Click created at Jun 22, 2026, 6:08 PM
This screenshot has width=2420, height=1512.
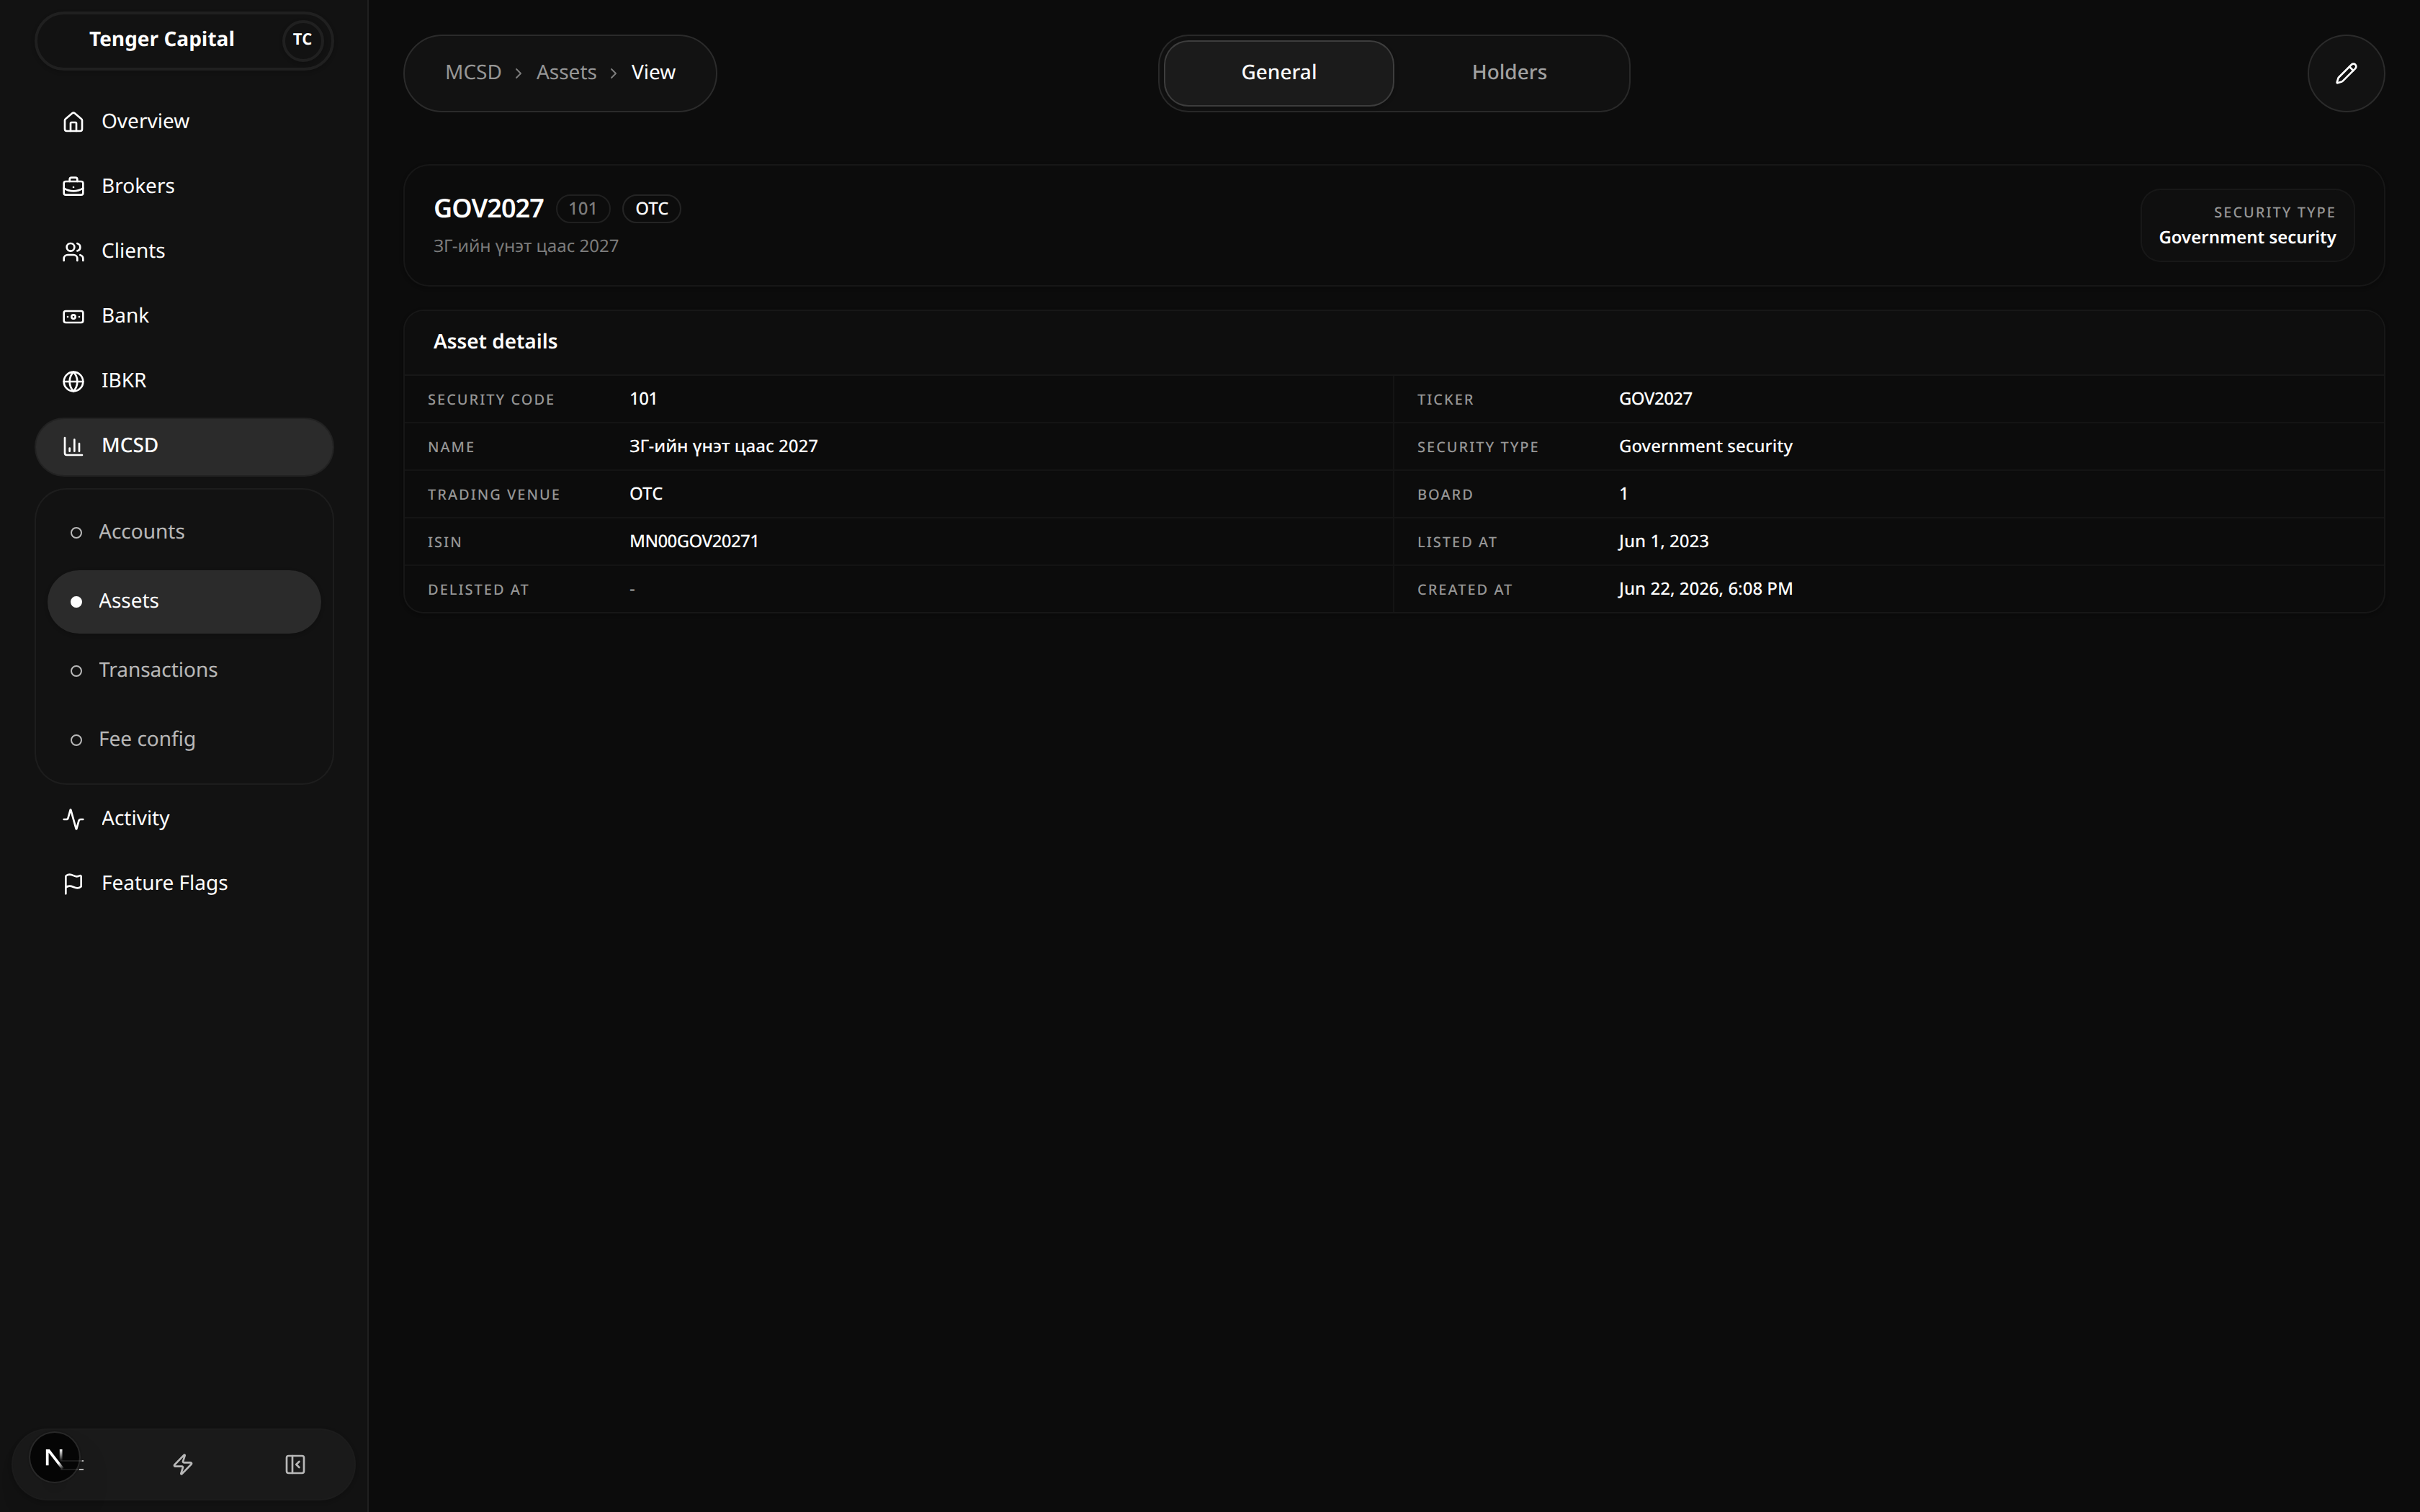[1705, 589]
